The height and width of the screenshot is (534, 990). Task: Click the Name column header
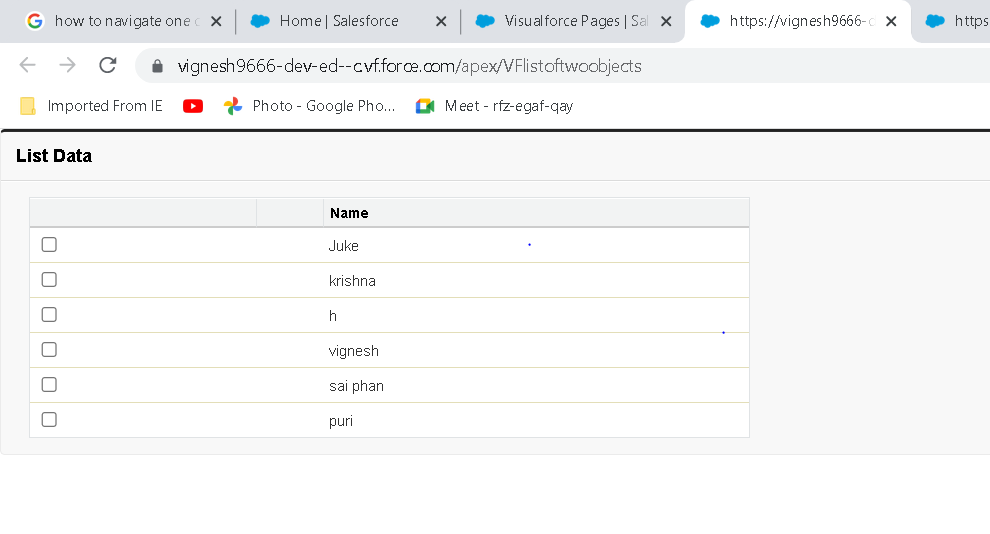click(x=349, y=213)
